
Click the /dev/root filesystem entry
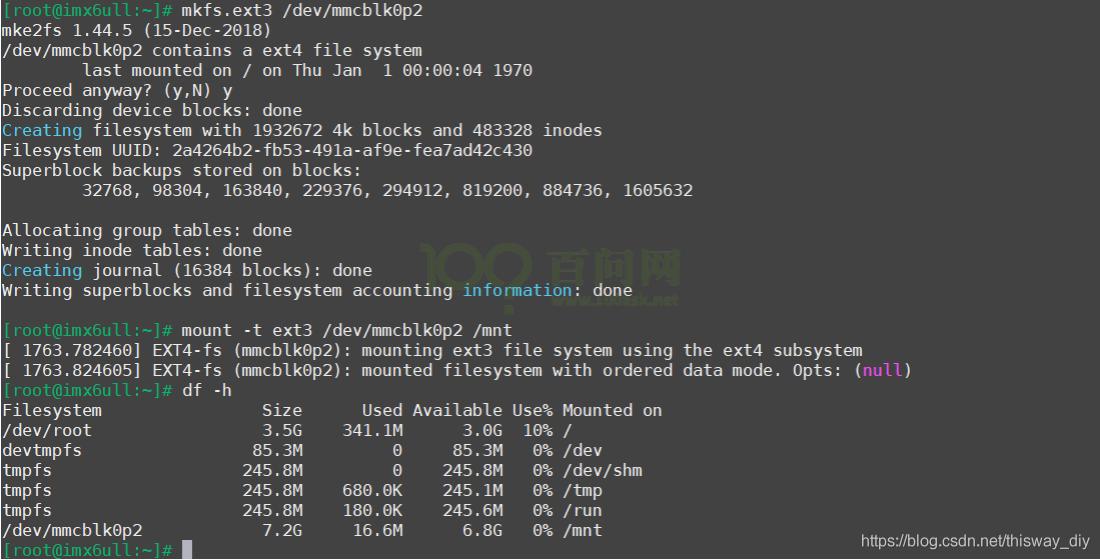pyautogui.click(x=47, y=430)
